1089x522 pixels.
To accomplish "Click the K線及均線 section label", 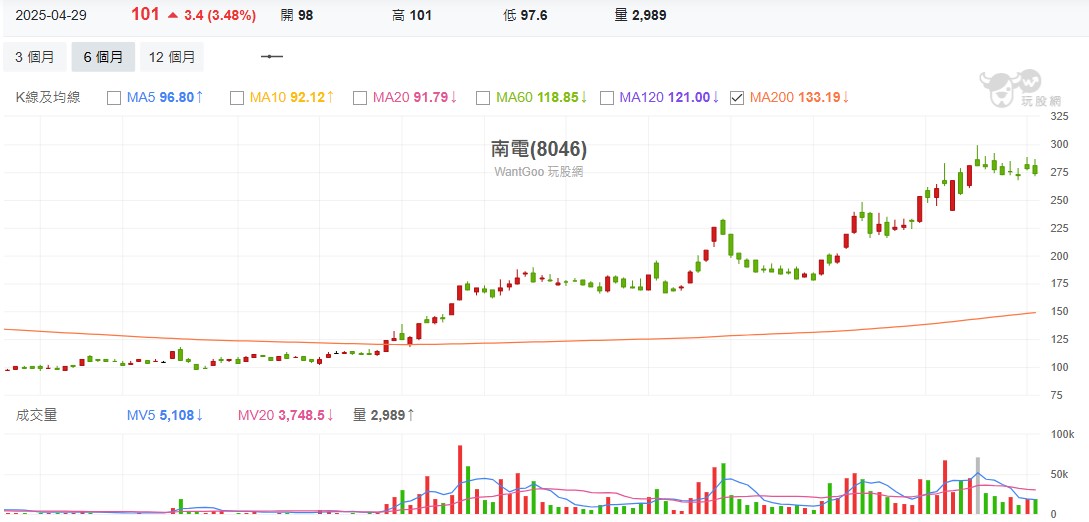I will click(x=48, y=97).
